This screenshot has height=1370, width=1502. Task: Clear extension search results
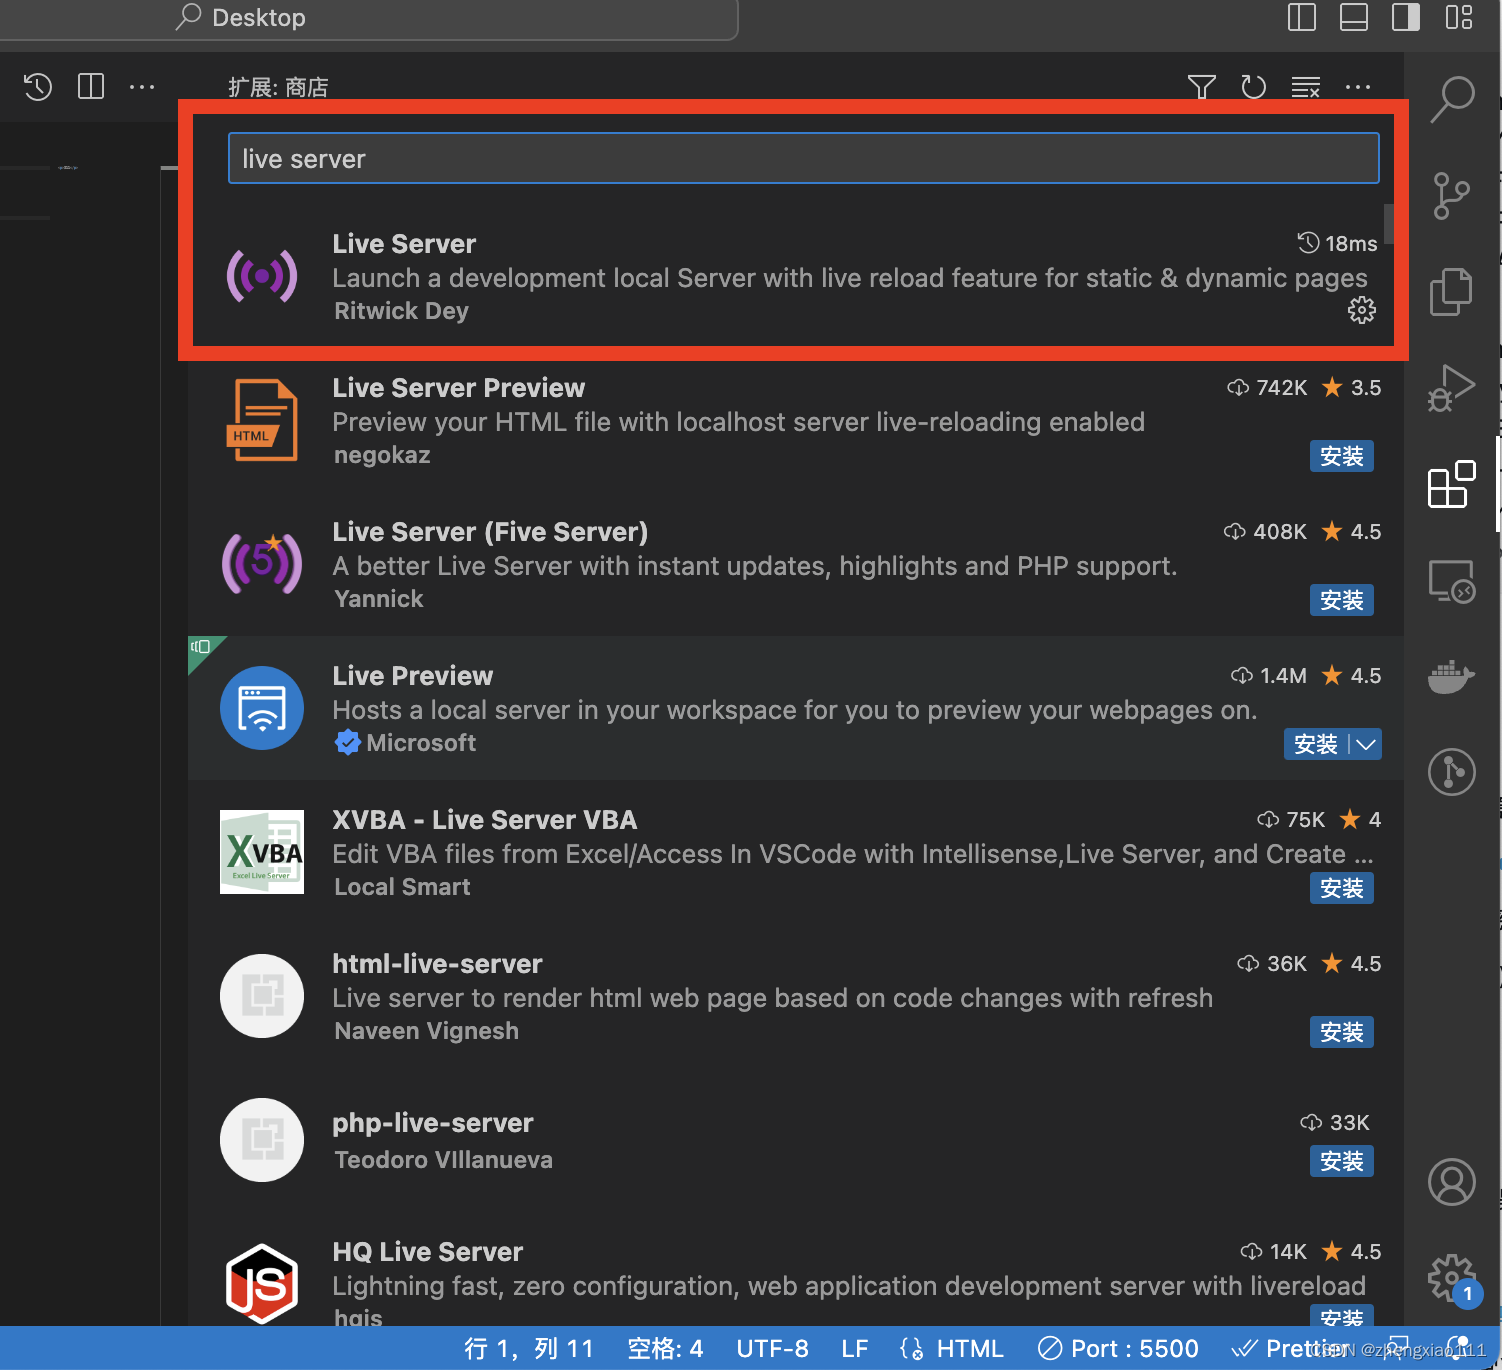[x=1306, y=87]
